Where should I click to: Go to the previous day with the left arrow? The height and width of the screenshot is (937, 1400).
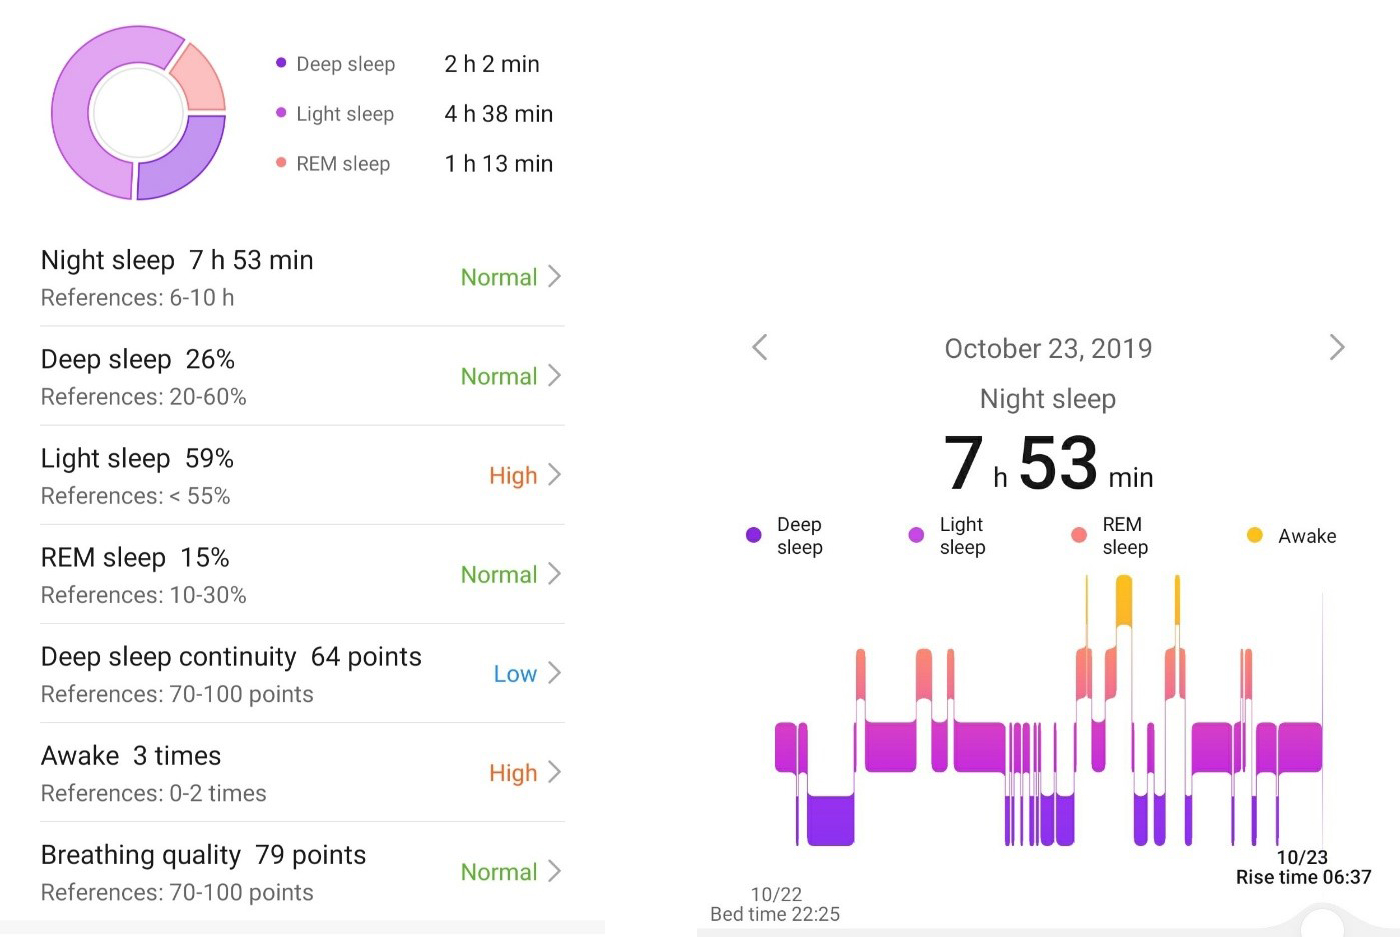(759, 347)
